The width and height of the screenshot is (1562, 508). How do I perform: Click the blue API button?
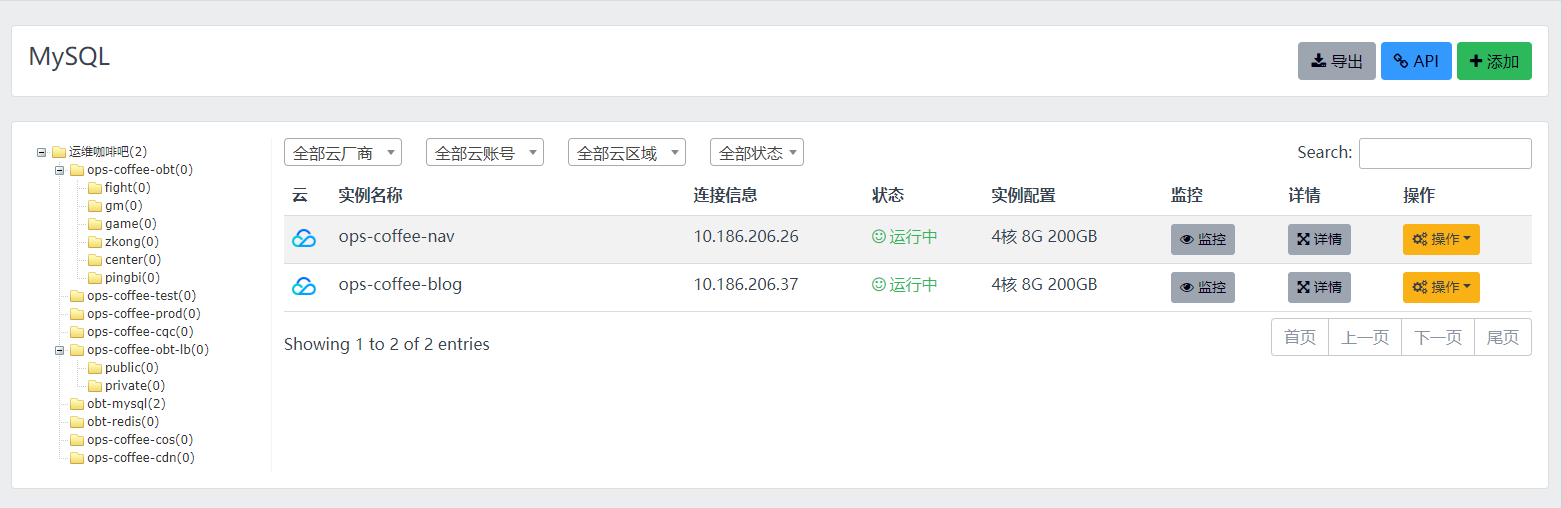[x=1415, y=61]
